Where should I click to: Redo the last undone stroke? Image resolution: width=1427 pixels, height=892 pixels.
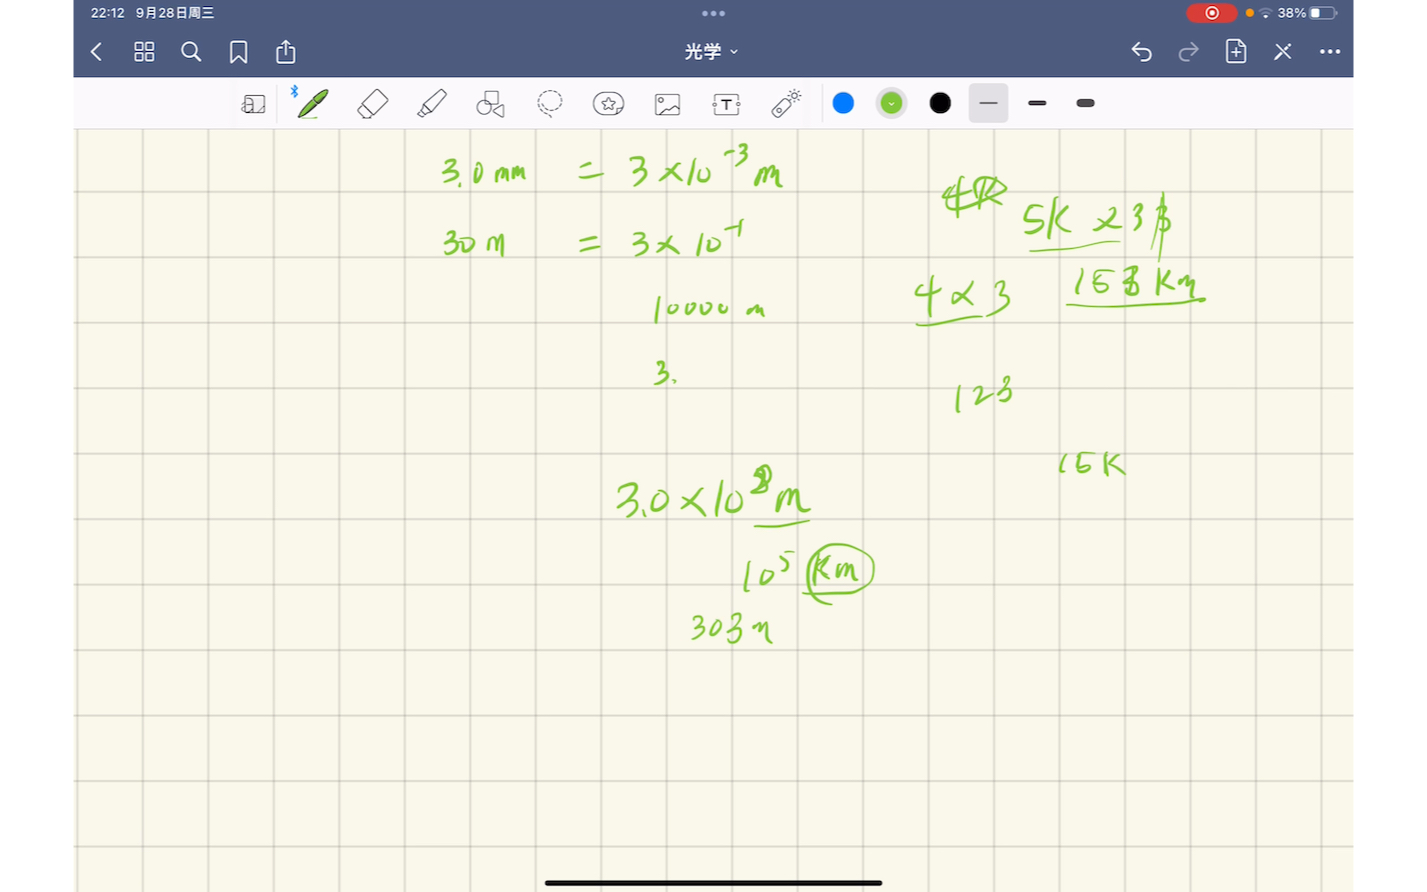(1188, 52)
